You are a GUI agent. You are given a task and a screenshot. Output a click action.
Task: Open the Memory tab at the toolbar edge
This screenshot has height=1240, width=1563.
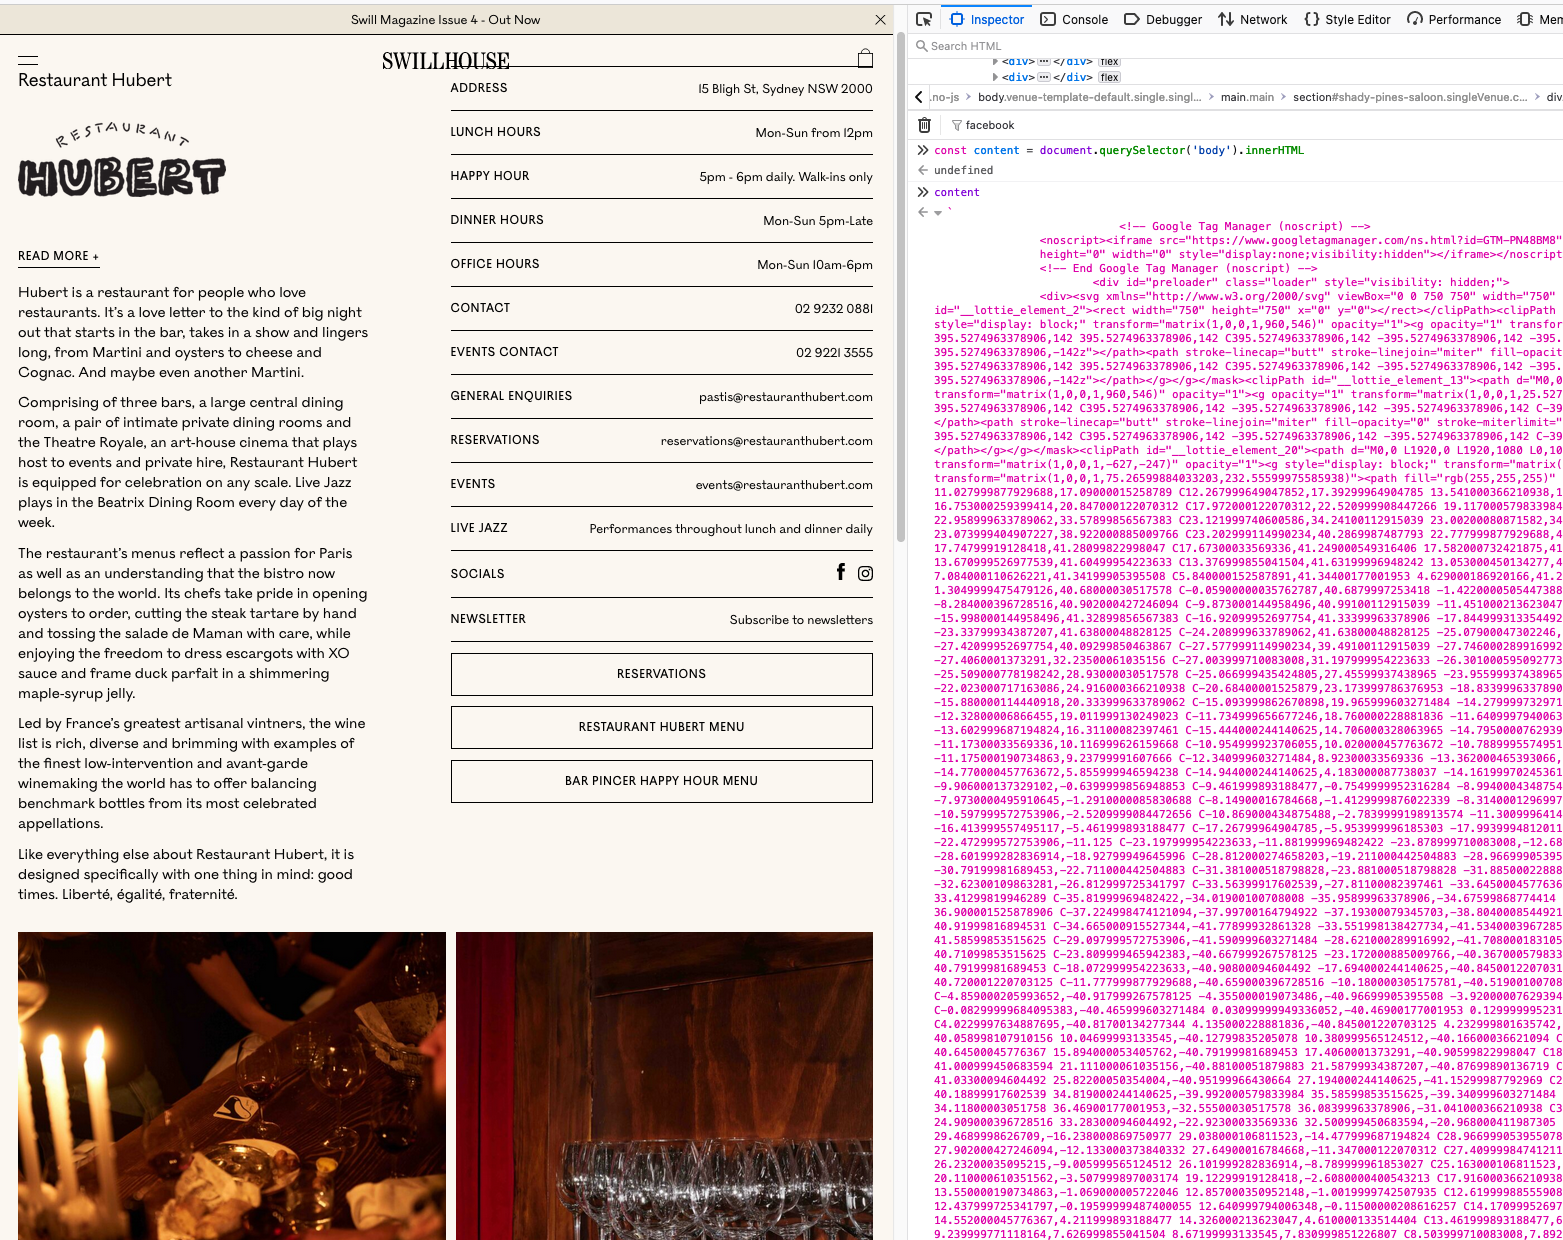[1539, 19]
